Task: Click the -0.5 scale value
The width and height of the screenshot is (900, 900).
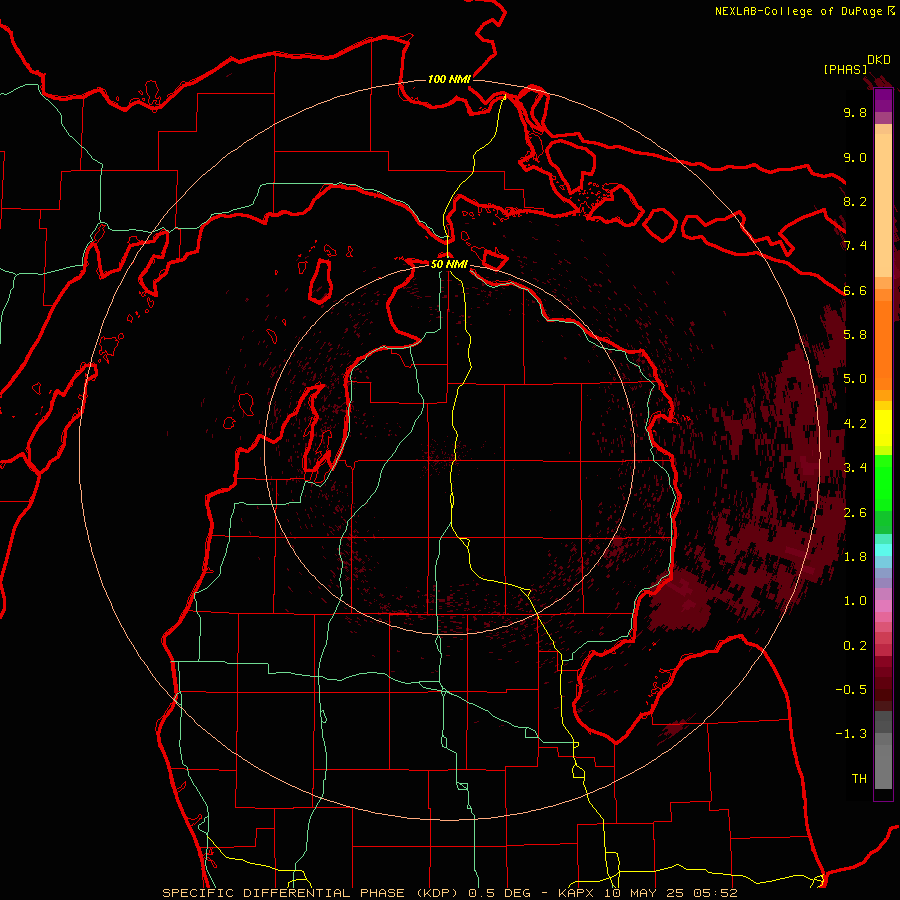Action: point(851,690)
